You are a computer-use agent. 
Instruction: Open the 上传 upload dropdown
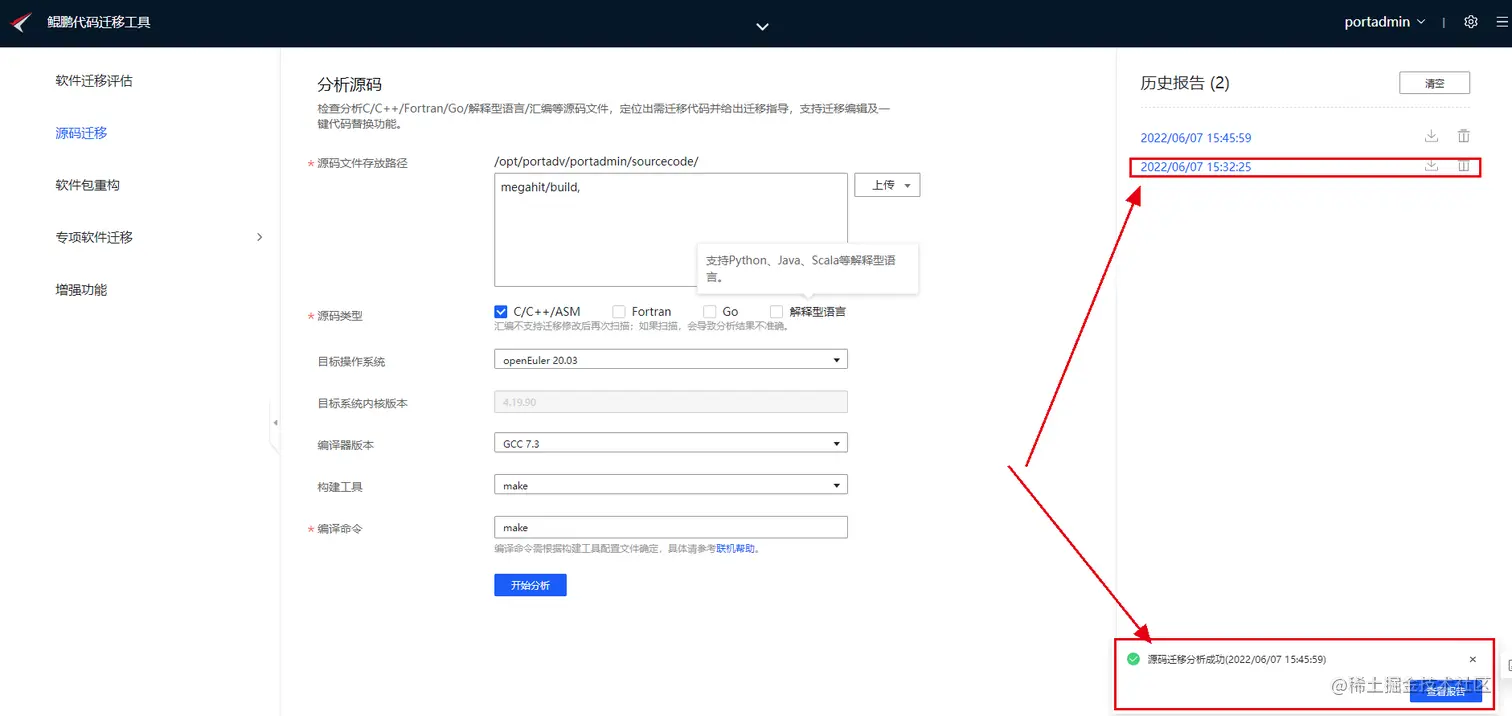[887, 185]
